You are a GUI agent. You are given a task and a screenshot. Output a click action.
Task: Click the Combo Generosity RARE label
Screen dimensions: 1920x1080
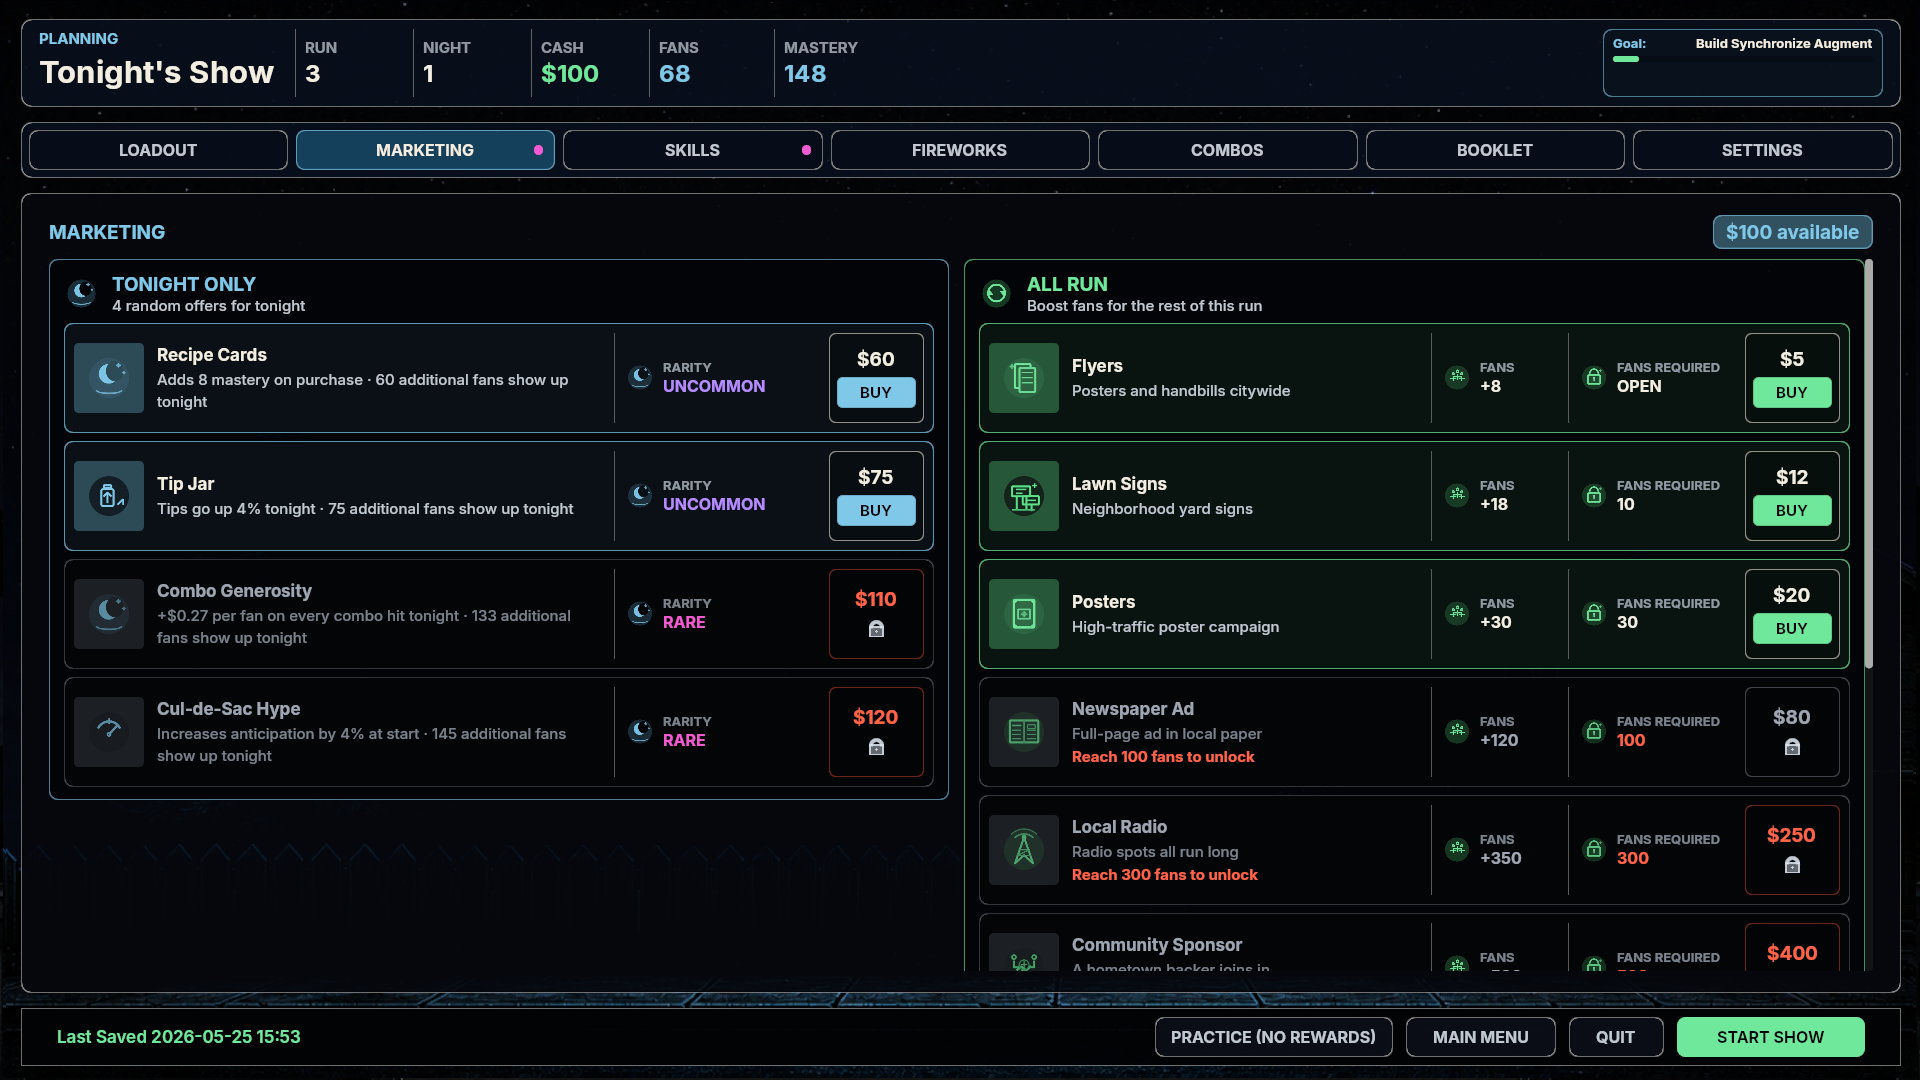click(x=684, y=622)
